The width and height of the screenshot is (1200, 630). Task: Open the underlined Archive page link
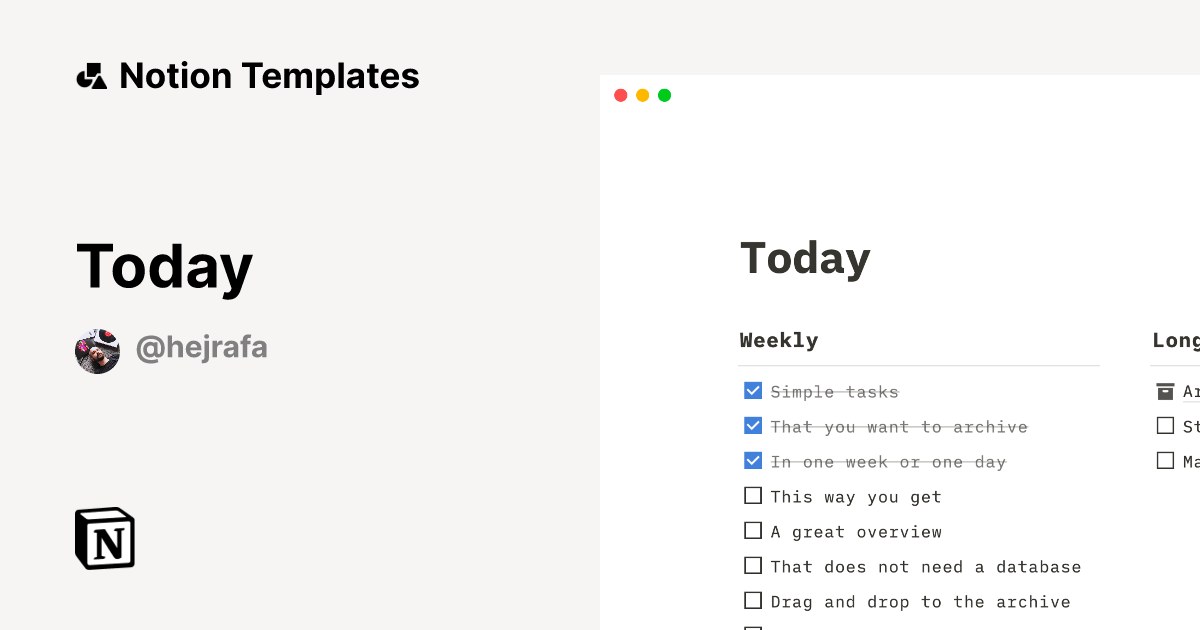(x=1192, y=391)
